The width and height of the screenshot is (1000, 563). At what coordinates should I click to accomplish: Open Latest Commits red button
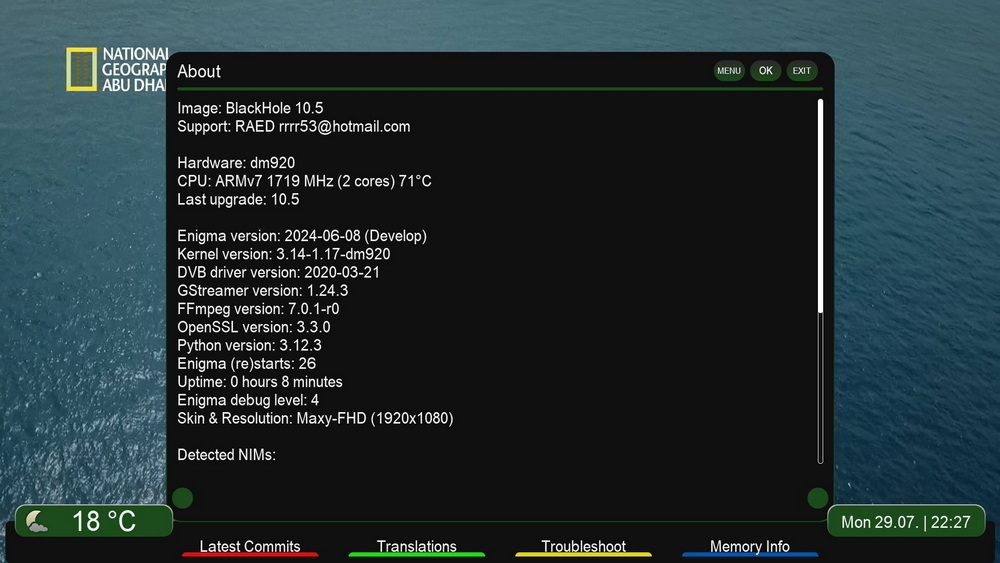coord(250,547)
